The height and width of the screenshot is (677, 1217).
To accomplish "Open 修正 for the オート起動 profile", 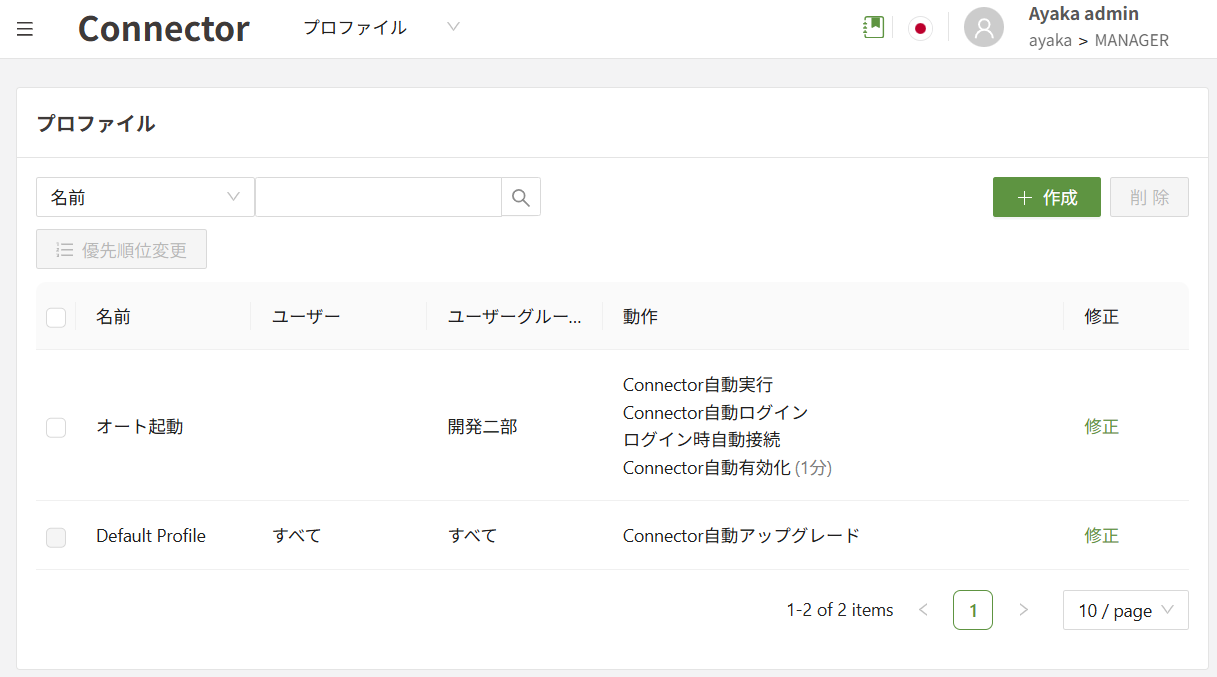I will (x=1101, y=427).
